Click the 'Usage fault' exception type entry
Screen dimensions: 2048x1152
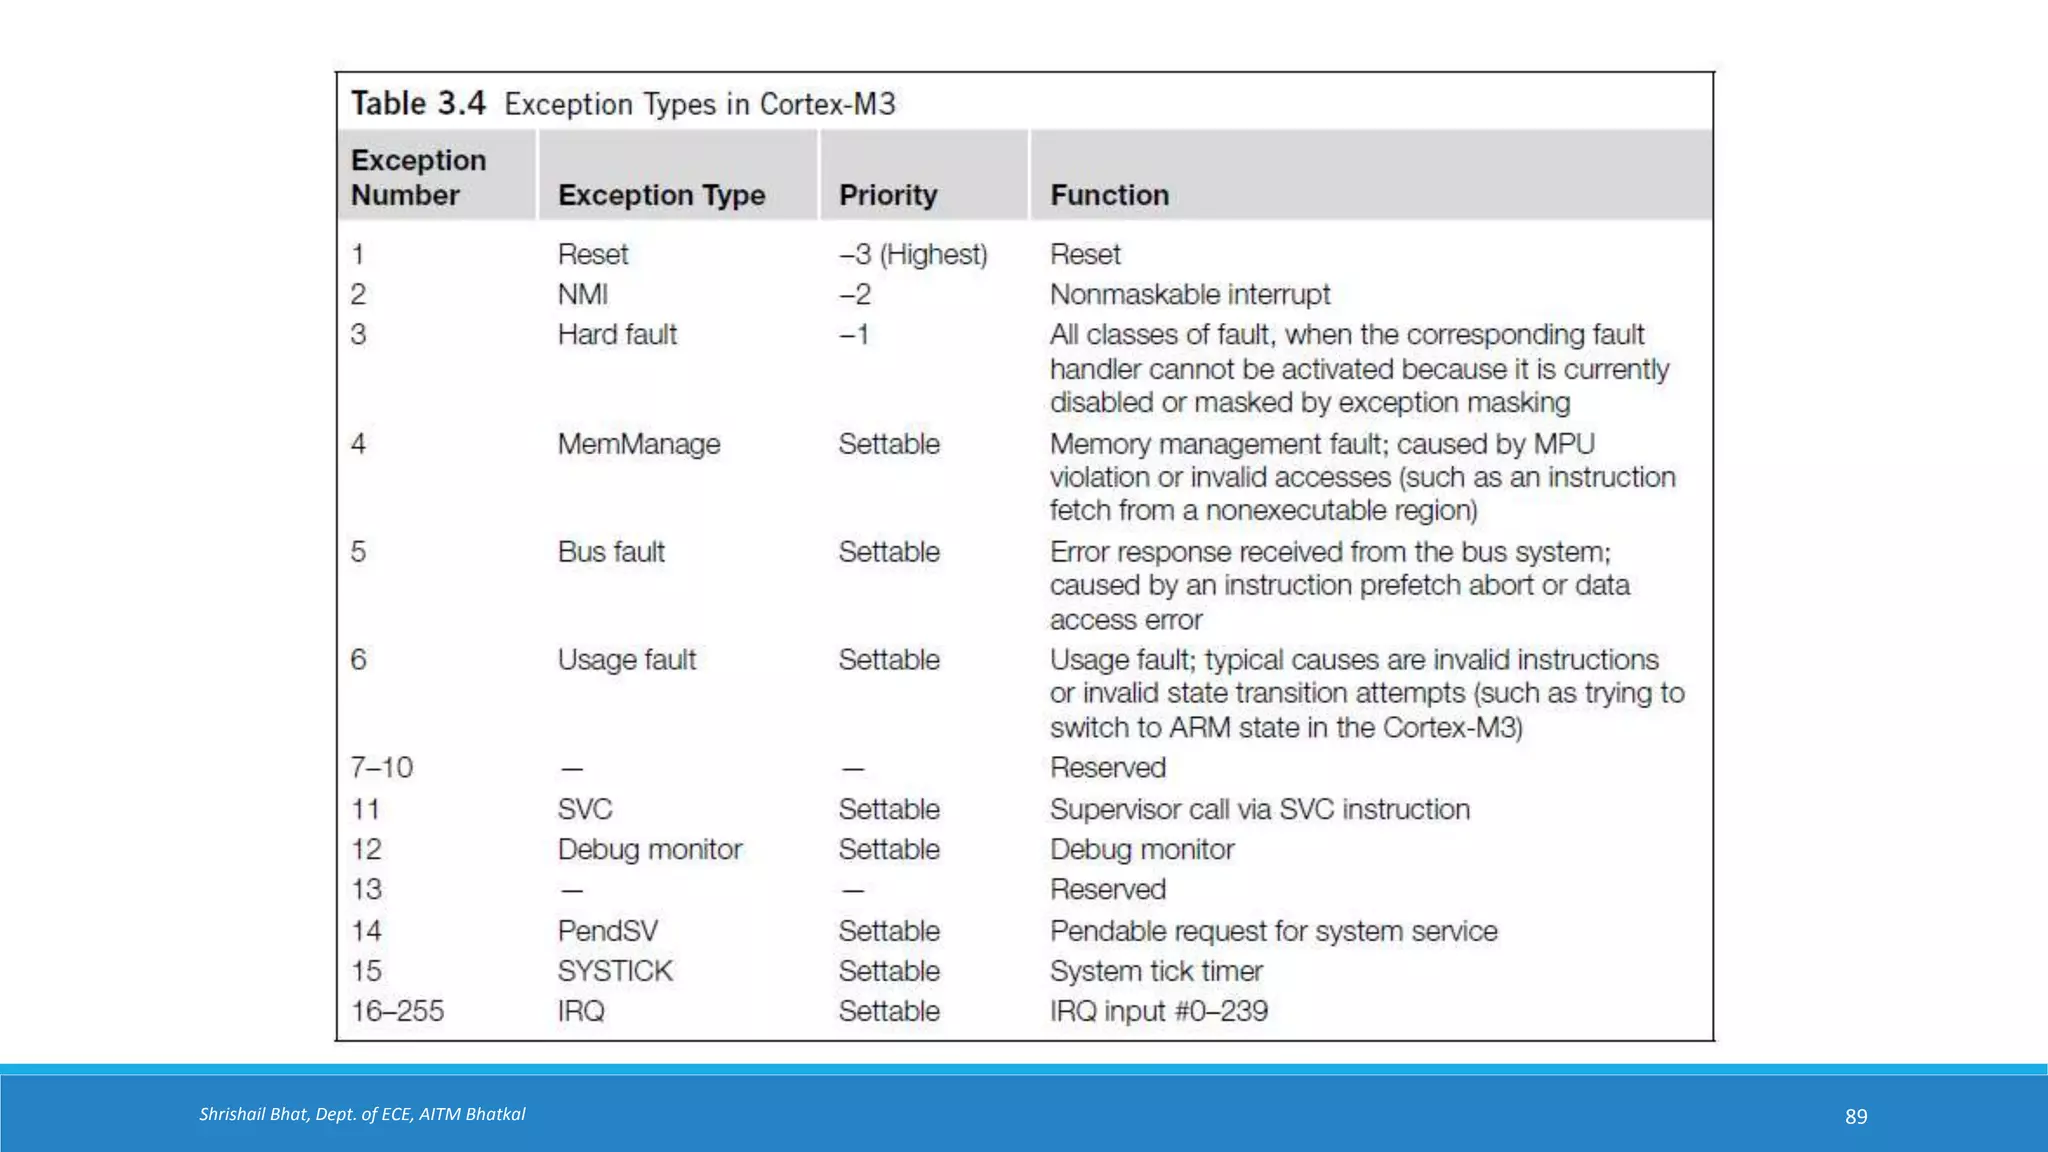pos(626,660)
